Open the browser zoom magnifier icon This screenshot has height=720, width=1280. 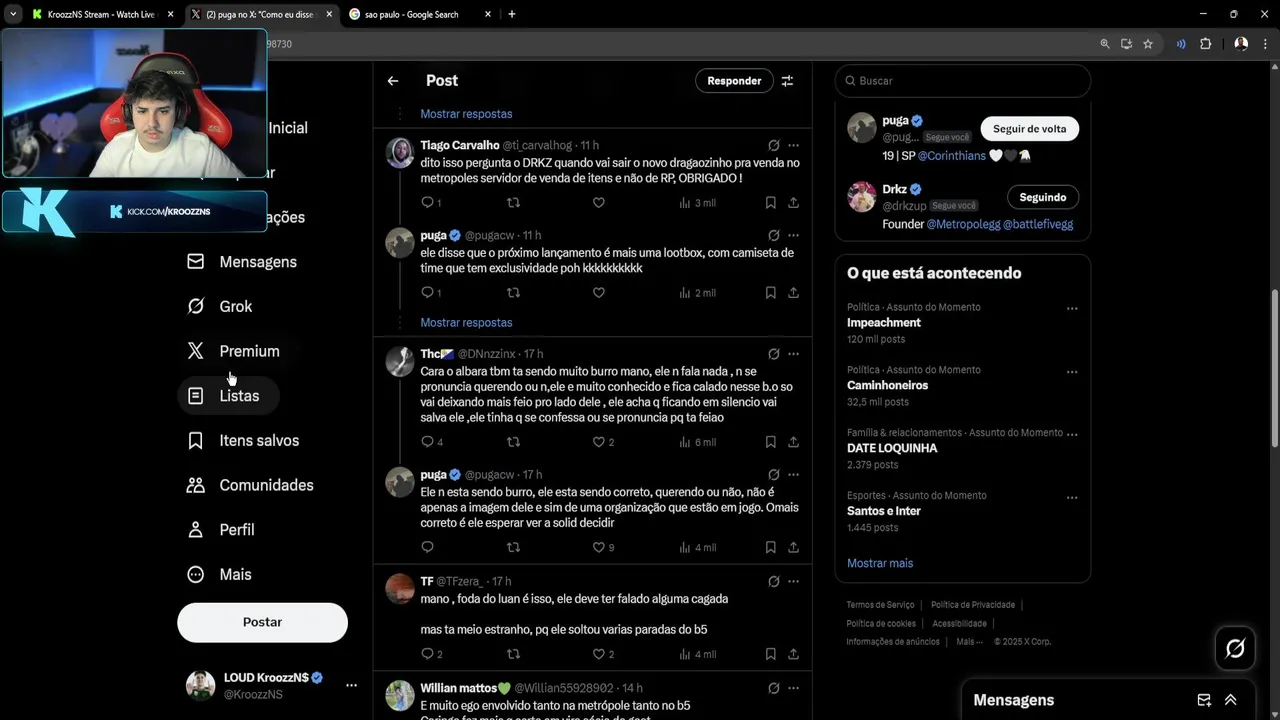click(1104, 44)
